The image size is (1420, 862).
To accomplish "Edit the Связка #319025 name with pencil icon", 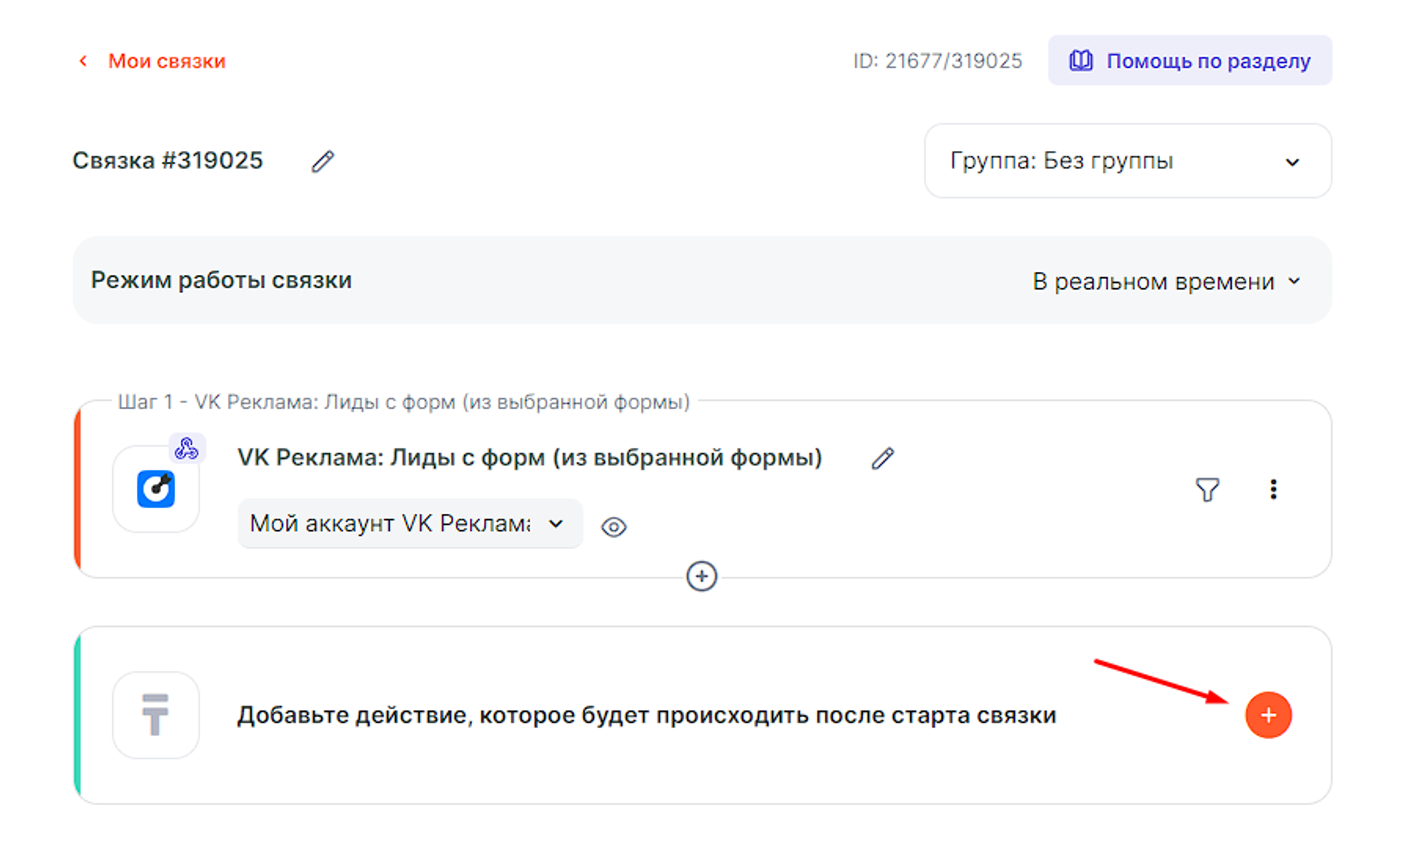I will 322,161.
